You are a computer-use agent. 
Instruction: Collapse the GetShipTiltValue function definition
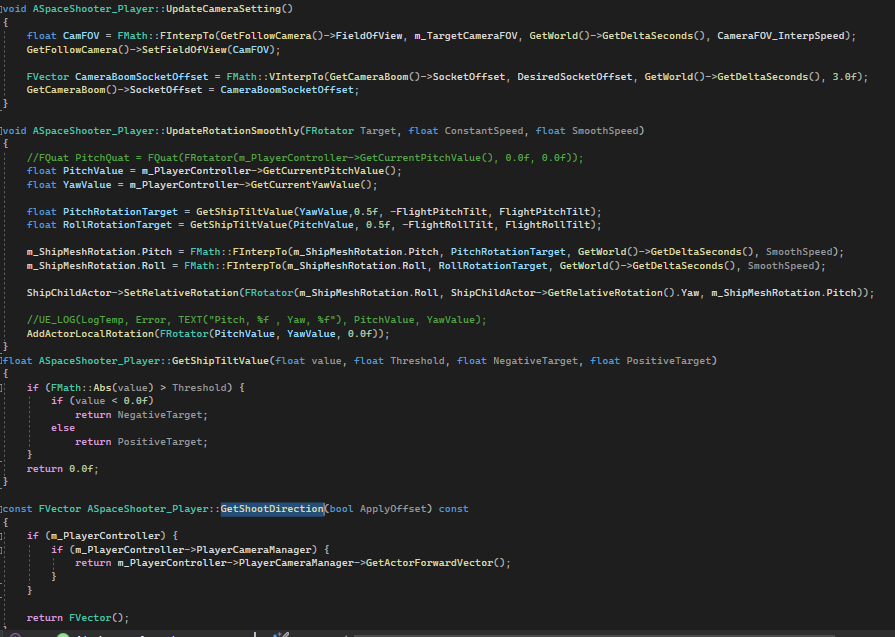(x=3, y=360)
